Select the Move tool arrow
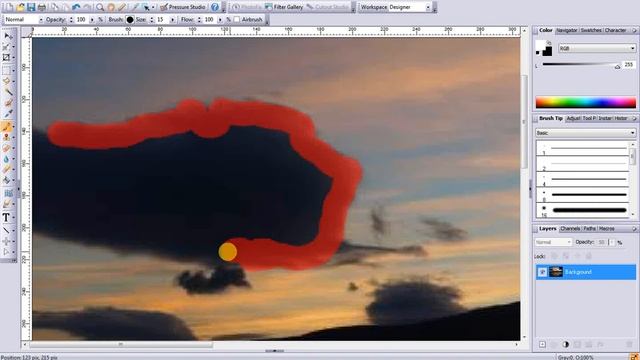The height and width of the screenshot is (360, 640). tap(7, 36)
